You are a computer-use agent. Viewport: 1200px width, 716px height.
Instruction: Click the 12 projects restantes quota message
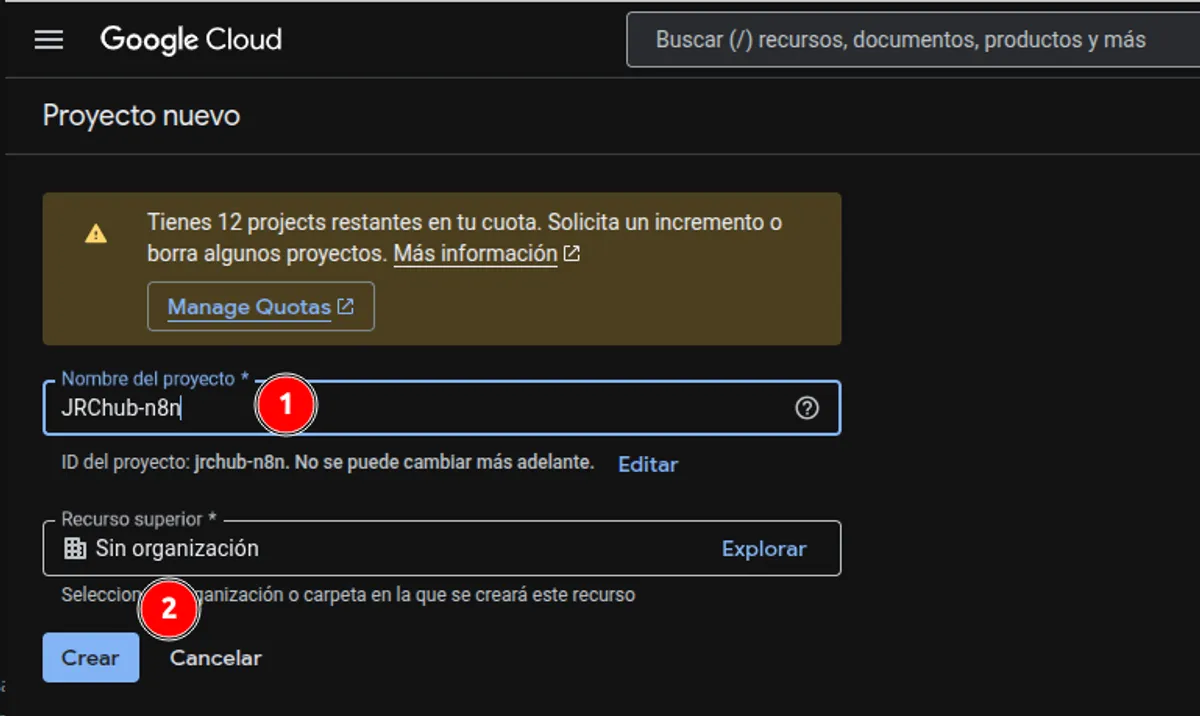[464, 238]
